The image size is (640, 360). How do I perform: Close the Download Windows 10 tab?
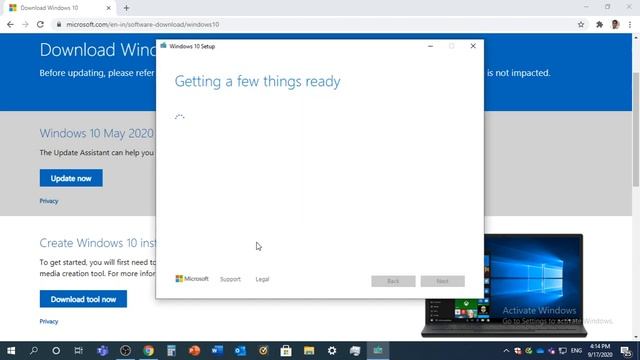click(109, 8)
